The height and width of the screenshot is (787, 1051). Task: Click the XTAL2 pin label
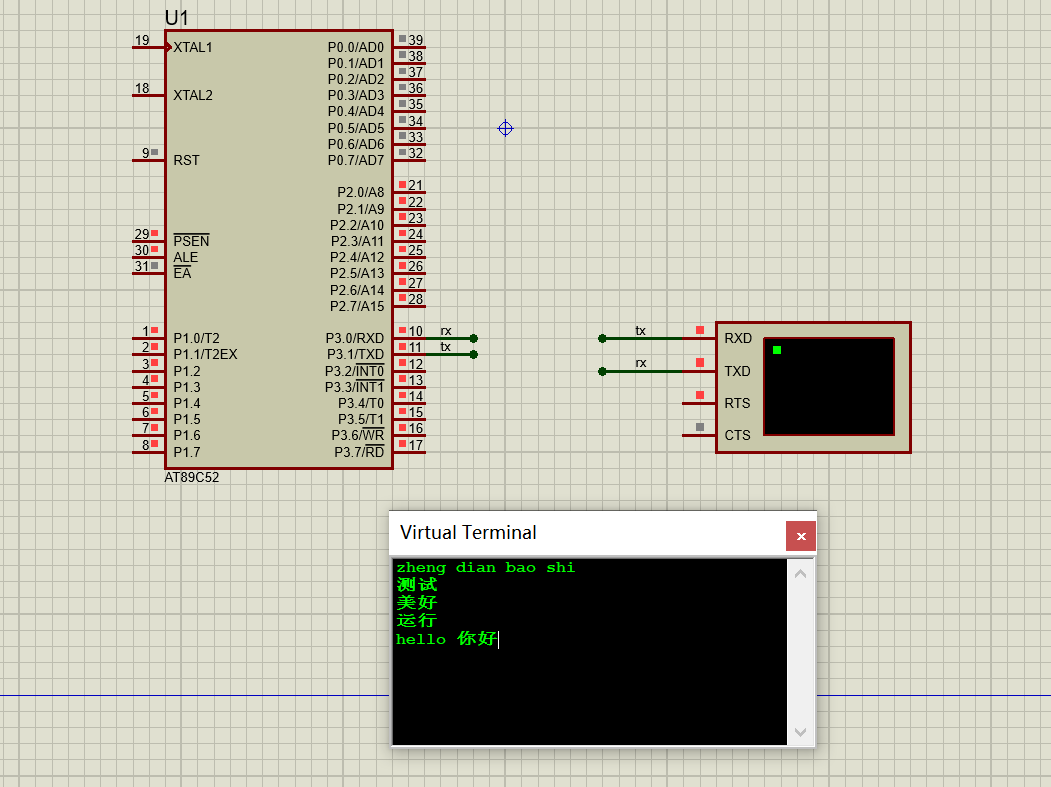(193, 96)
